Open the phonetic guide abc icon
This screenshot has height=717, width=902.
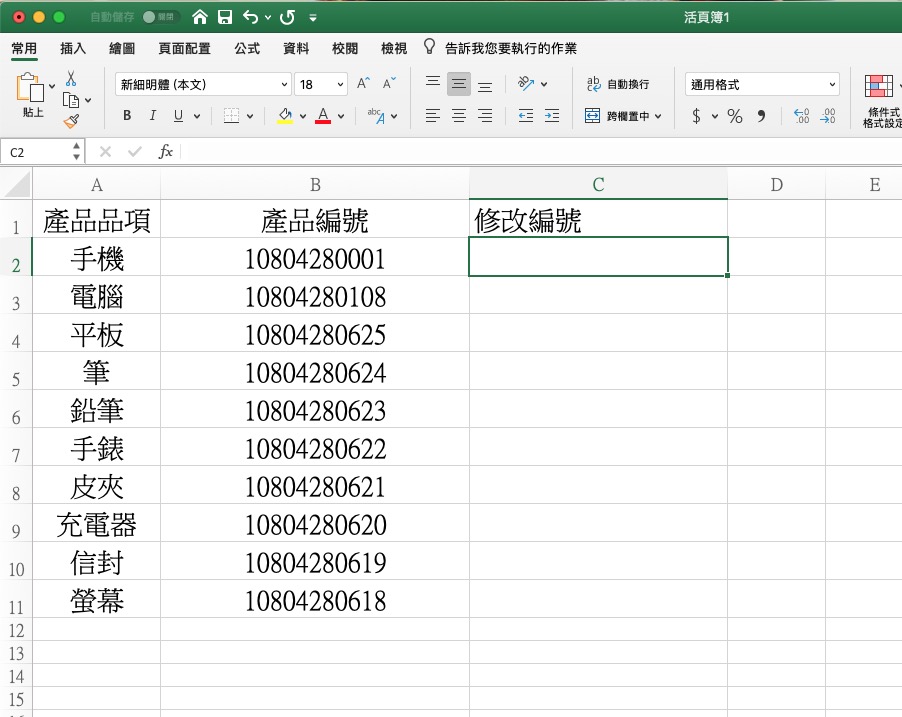(376, 116)
